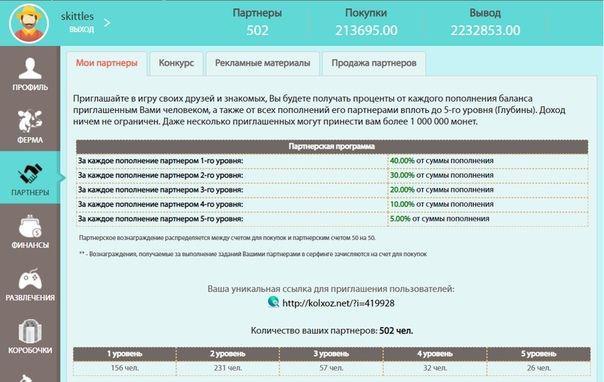Switch to Конкурс tab
The image size is (604, 382).
pyautogui.click(x=176, y=63)
